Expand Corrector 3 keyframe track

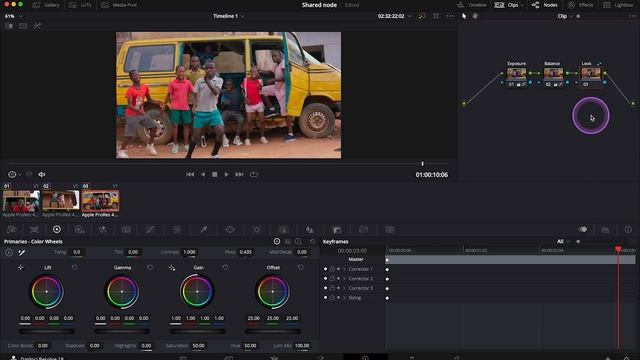344,288
